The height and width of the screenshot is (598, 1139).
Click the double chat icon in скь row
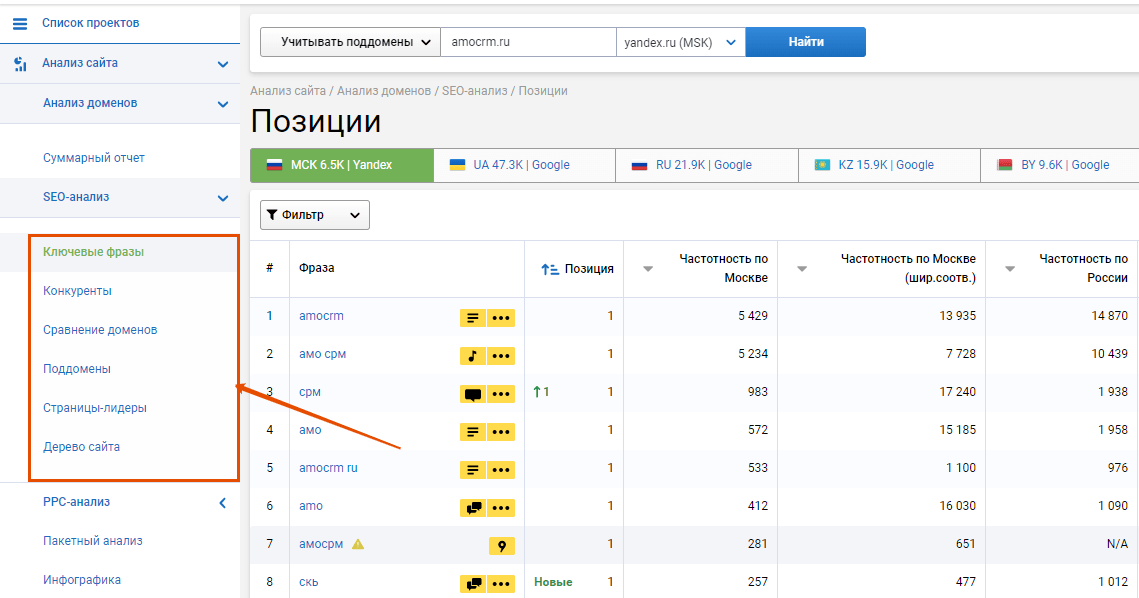tap(473, 583)
